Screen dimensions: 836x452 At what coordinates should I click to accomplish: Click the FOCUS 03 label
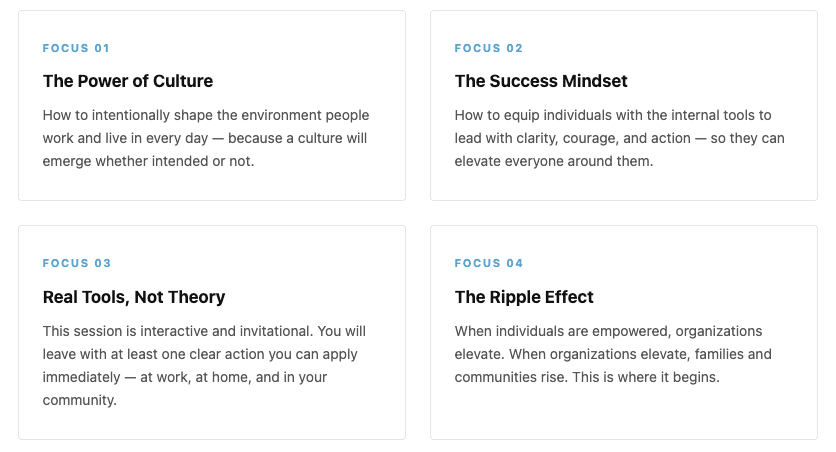tap(77, 263)
